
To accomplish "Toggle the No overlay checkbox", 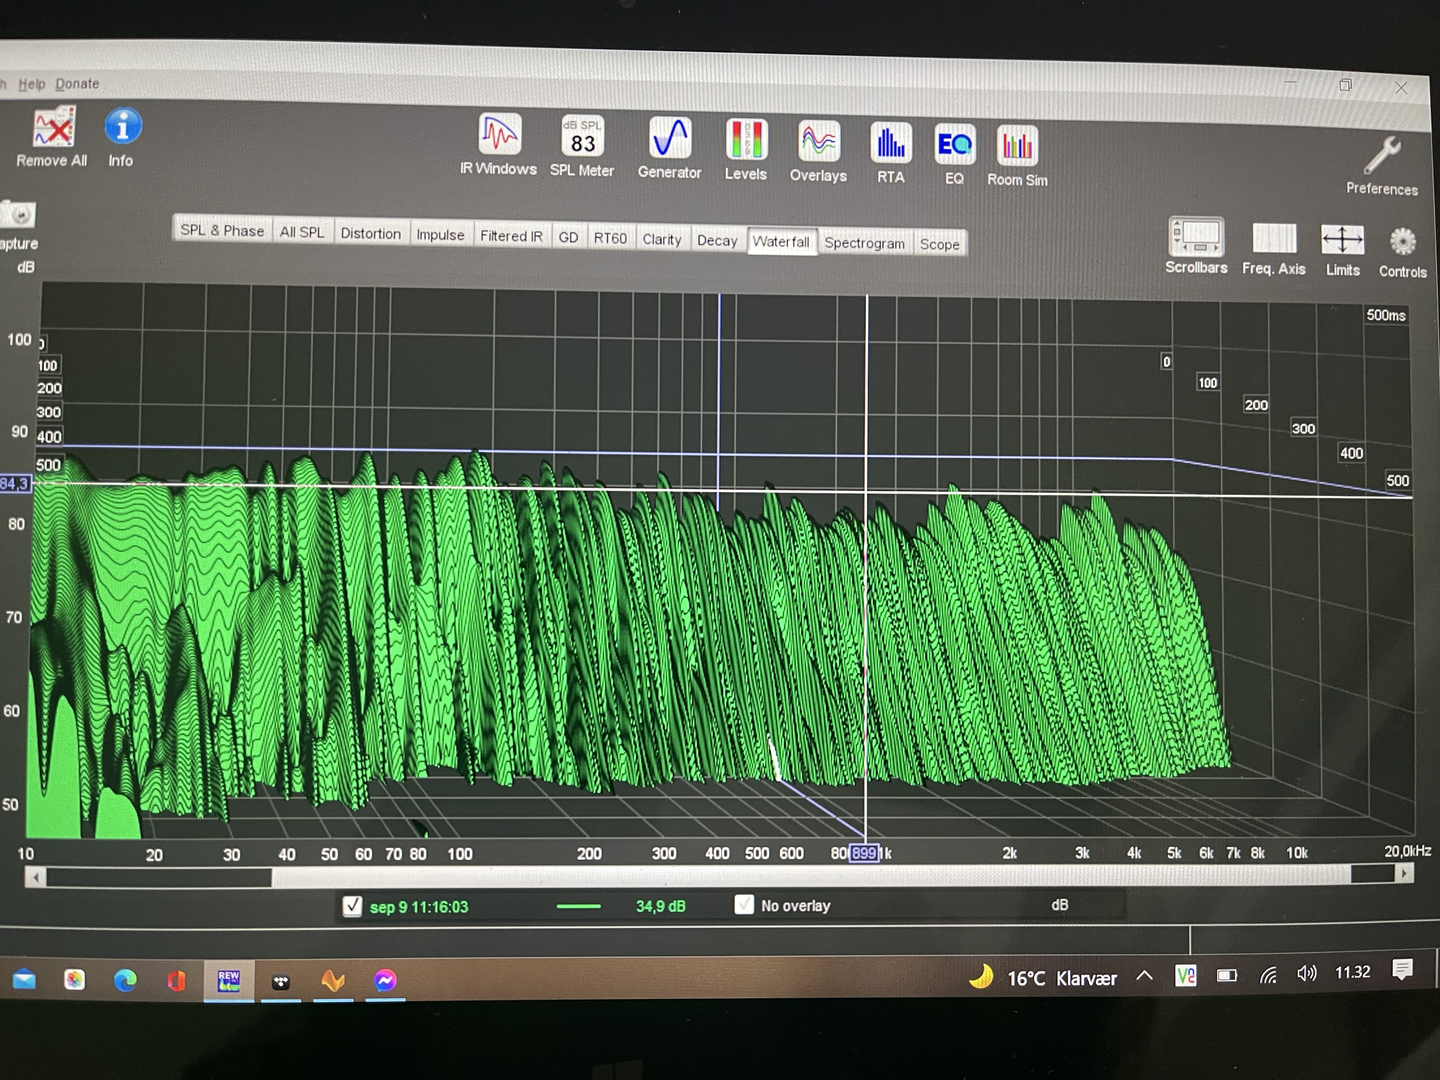I will [x=744, y=905].
